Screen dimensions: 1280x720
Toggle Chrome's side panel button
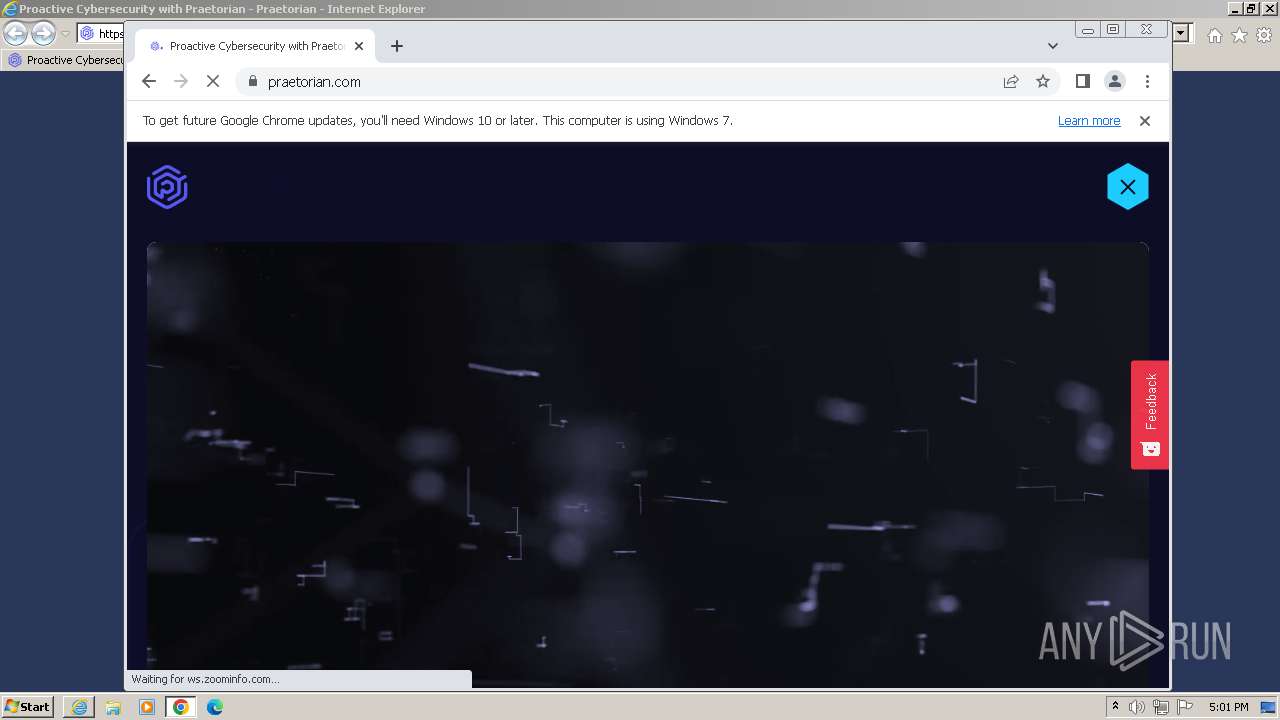tap(1083, 82)
